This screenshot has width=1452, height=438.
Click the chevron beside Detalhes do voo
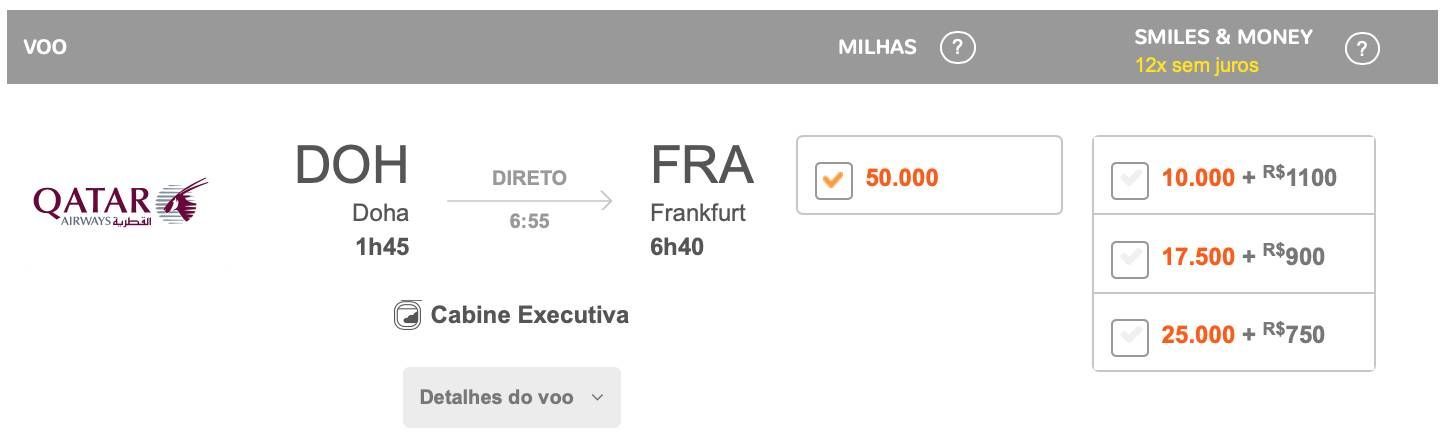tap(597, 398)
